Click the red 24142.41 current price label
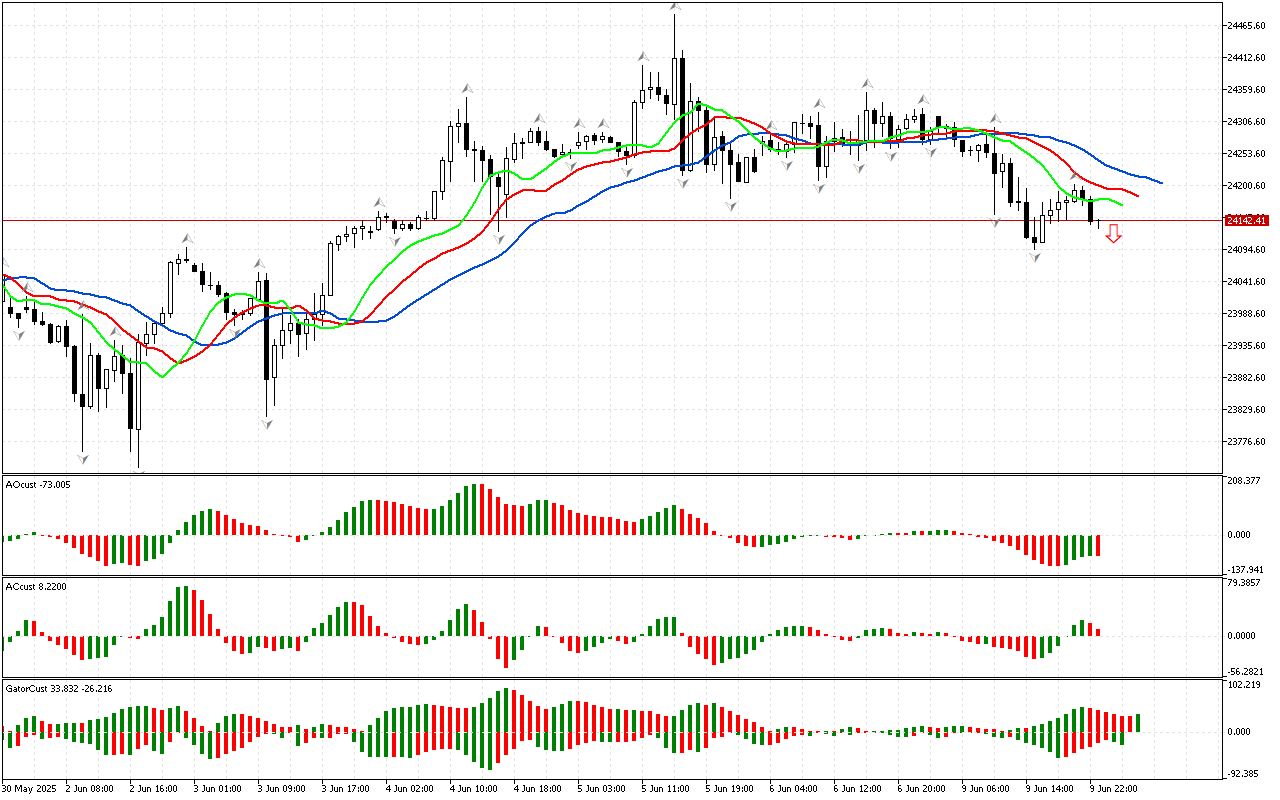This screenshot has width=1280, height=800. tap(1246, 220)
